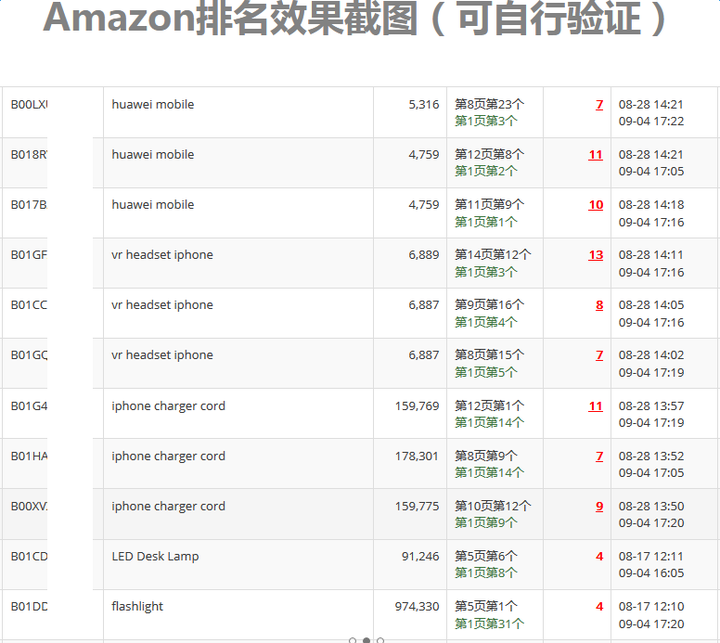Select timestamp '09-04 16:05'
The height and width of the screenshot is (643, 720).
651,573
